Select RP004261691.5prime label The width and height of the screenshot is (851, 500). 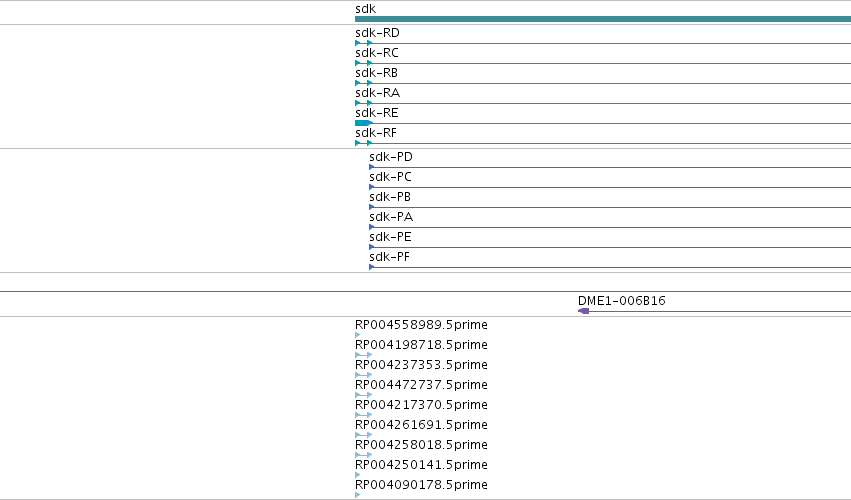click(x=421, y=425)
